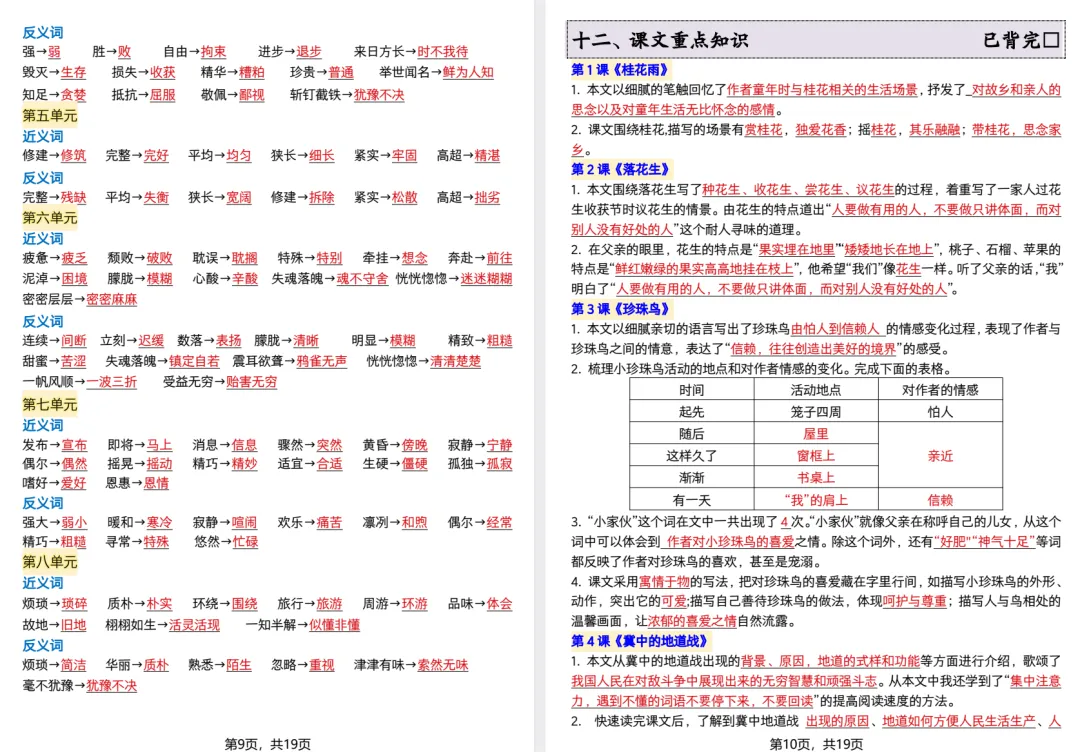Click the red answer 恩情
1080x752 pixels.
[x=156, y=483]
